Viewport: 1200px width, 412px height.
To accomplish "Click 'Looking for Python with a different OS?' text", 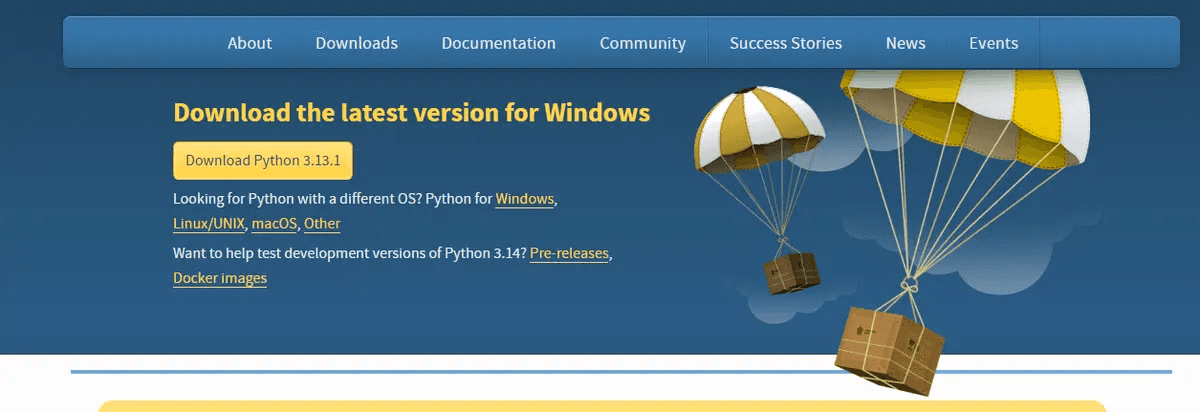I will coord(297,199).
